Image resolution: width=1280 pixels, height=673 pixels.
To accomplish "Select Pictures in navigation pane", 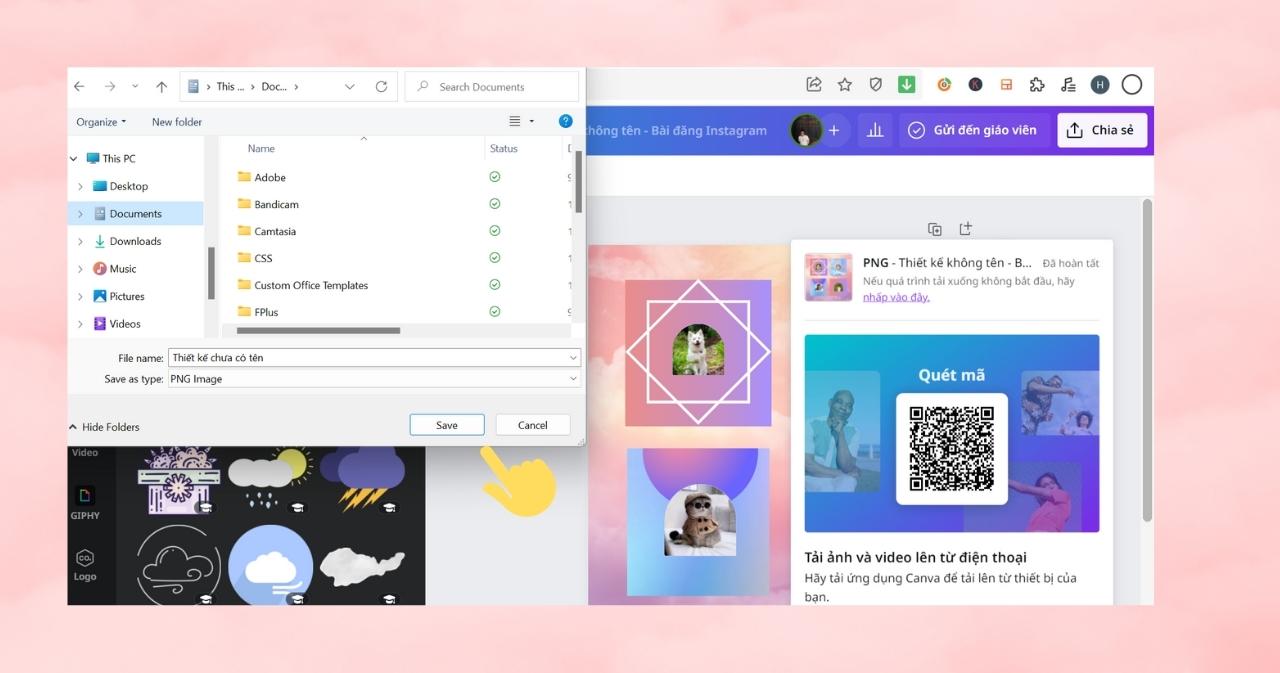I will pyautogui.click(x=119, y=296).
